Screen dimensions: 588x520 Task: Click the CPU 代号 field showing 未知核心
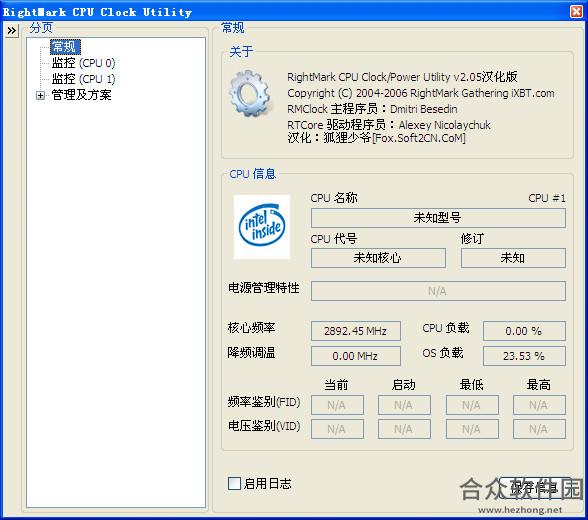coord(378,258)
